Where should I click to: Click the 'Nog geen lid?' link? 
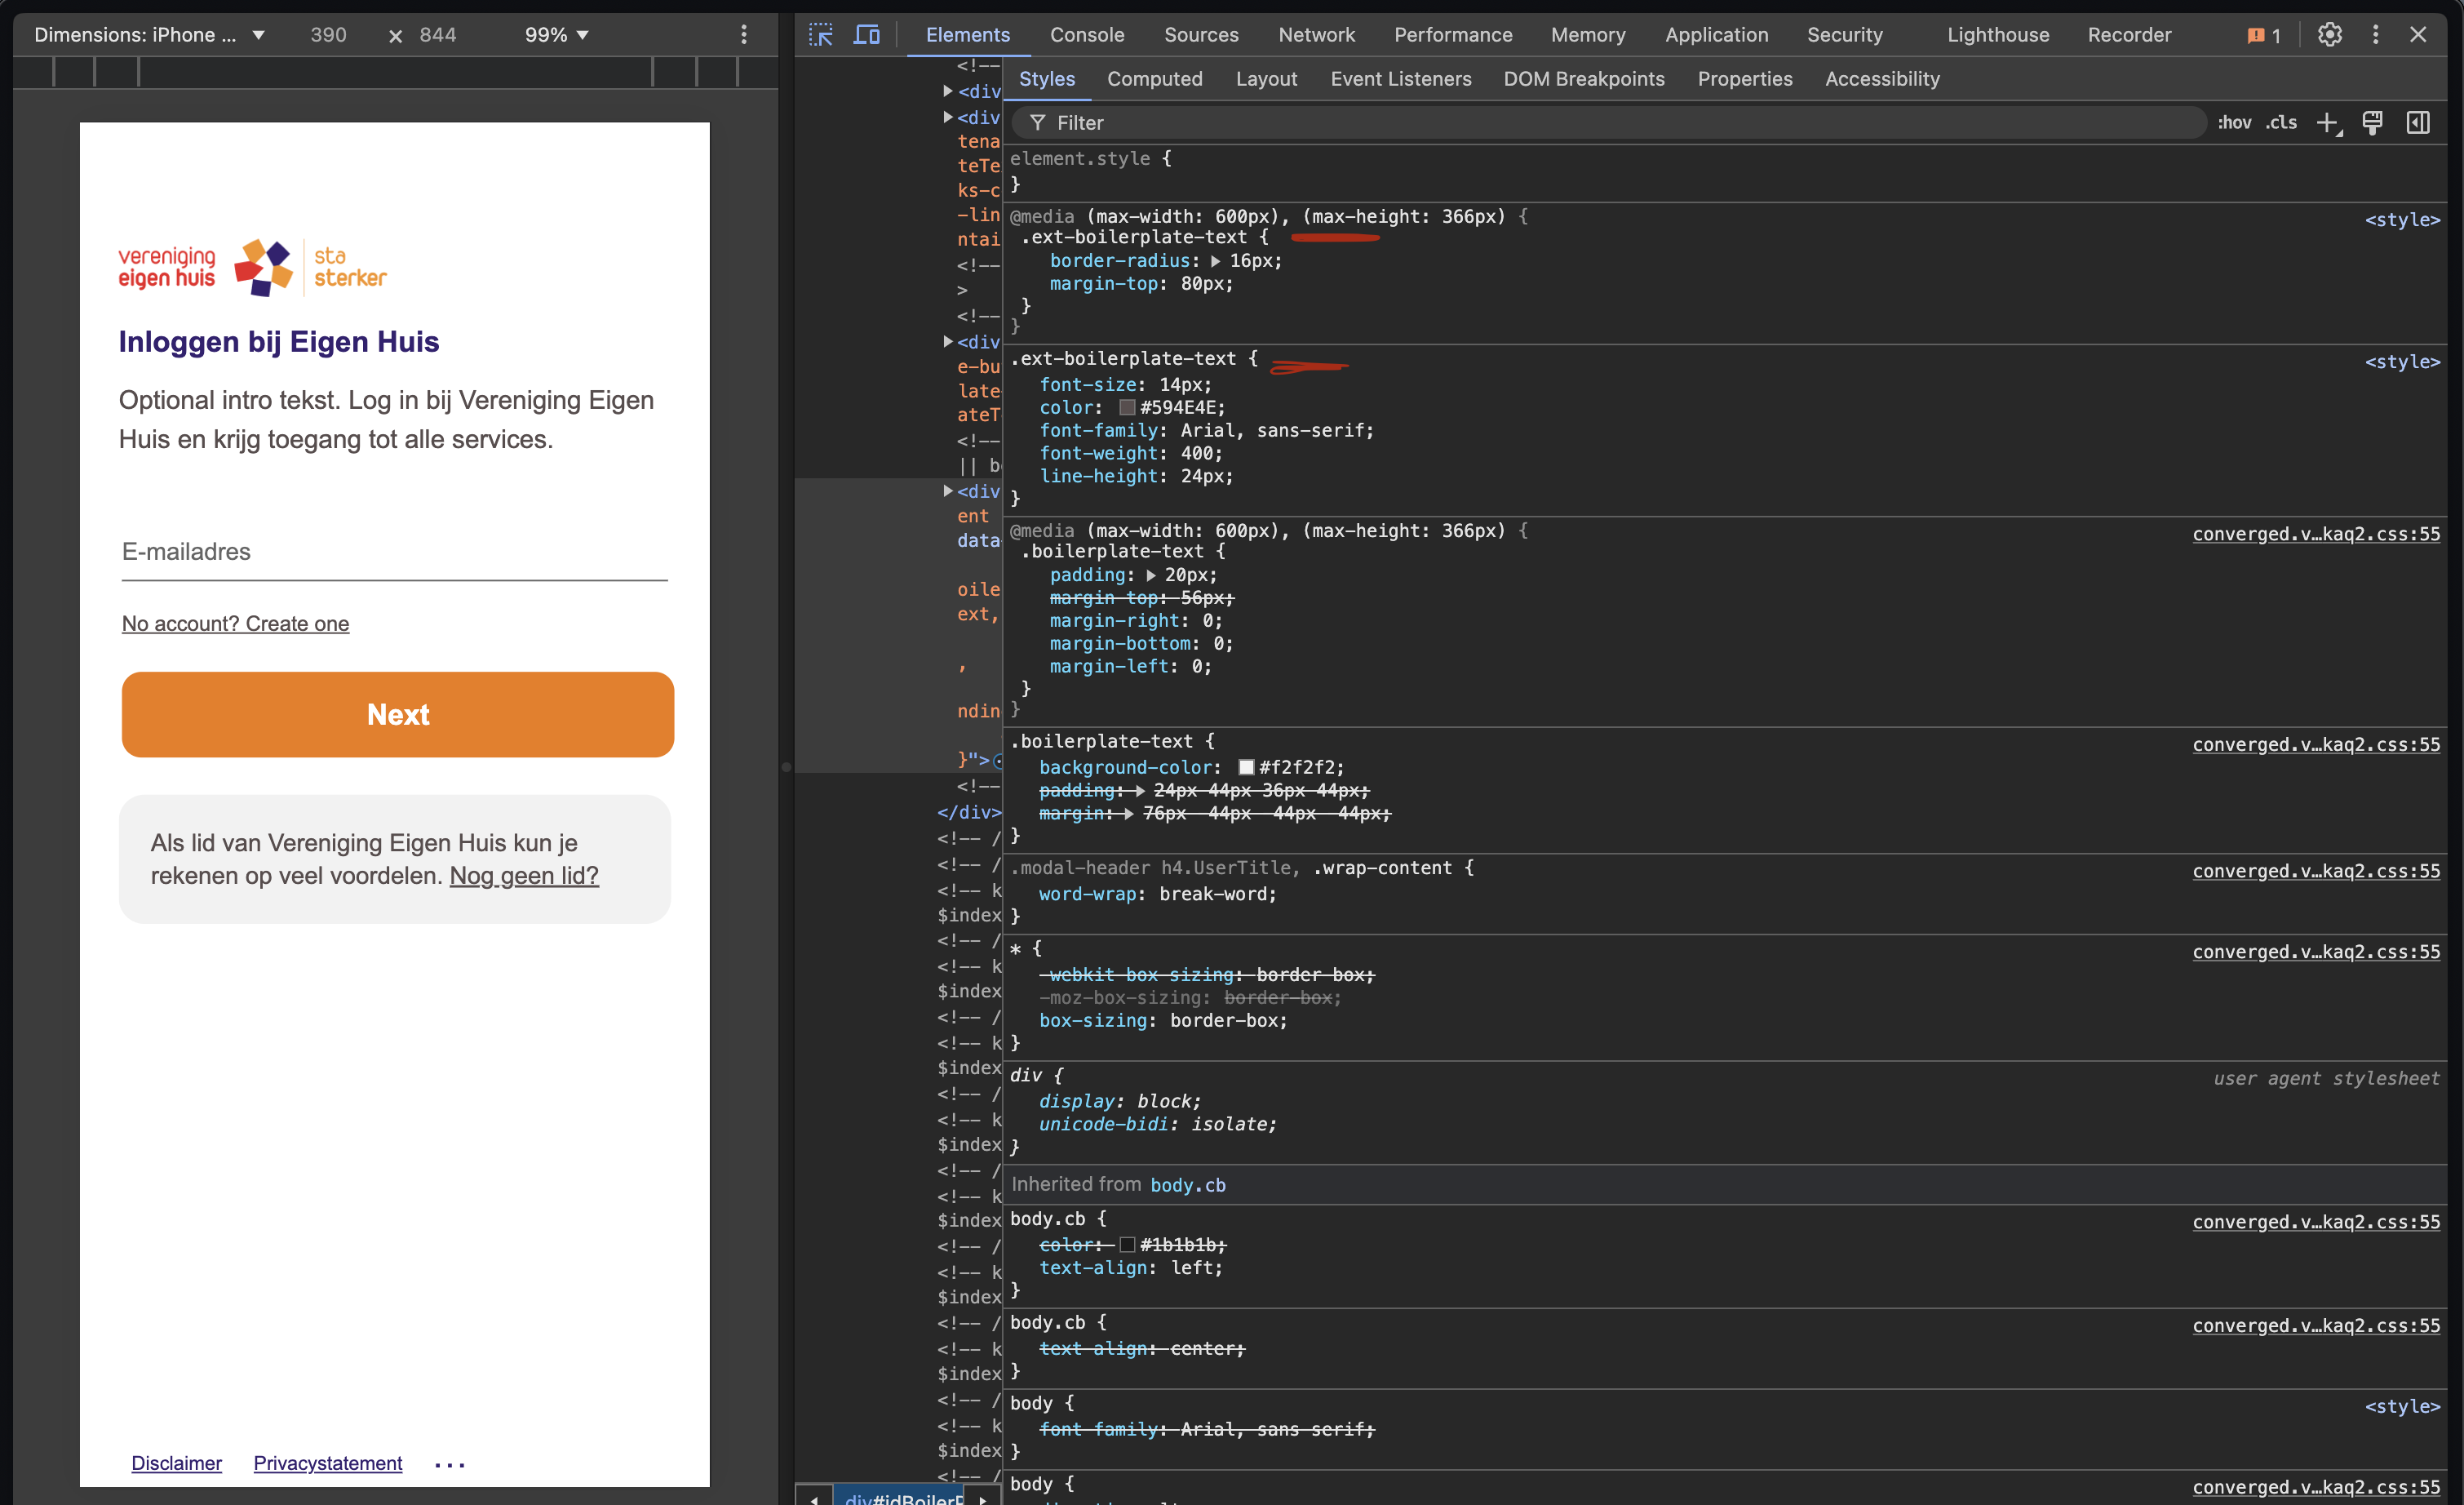click(525, 875)
